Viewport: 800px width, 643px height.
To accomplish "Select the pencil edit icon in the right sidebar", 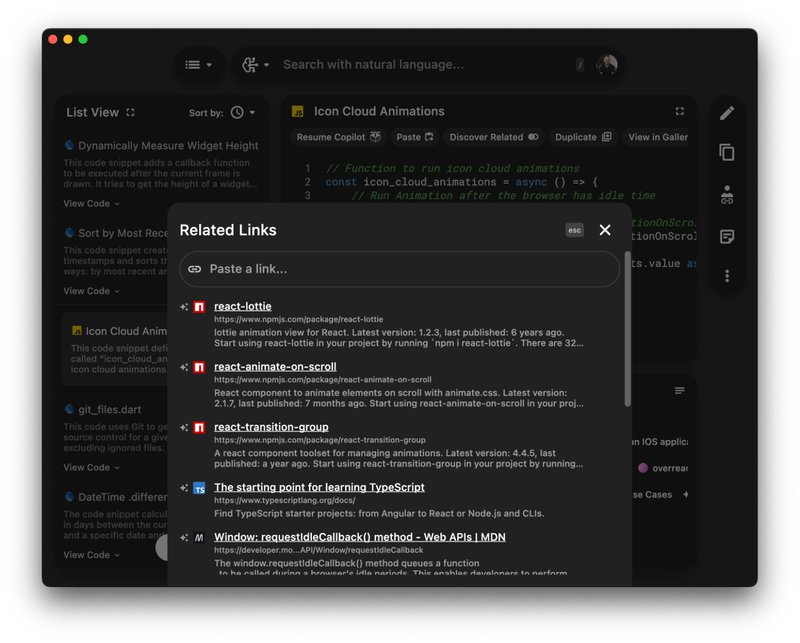I will [x=727, y=112].
